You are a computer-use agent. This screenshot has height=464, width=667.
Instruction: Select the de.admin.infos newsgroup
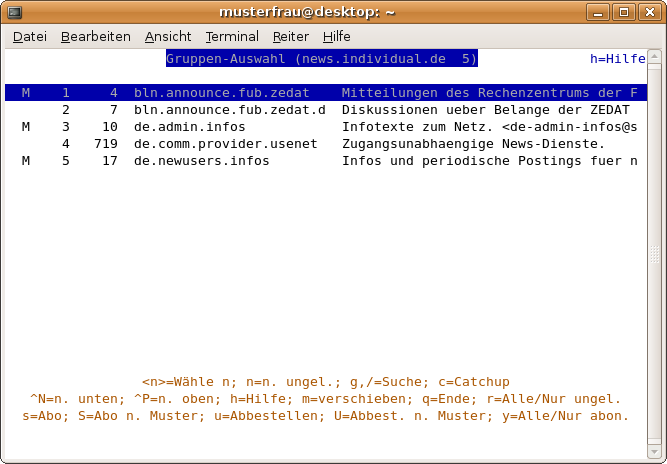pos(189,127)
